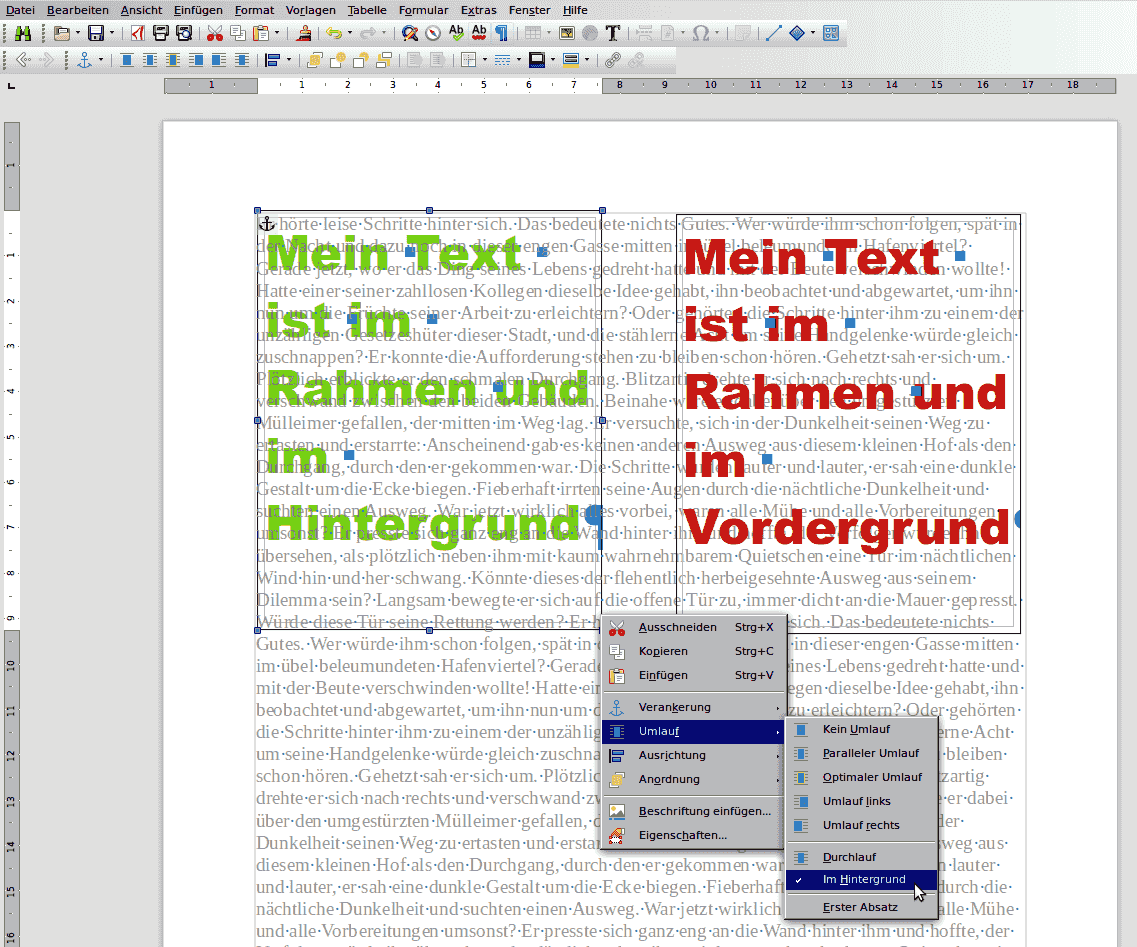Expand the paste icon's dropdown arrow

click(276, 33)
